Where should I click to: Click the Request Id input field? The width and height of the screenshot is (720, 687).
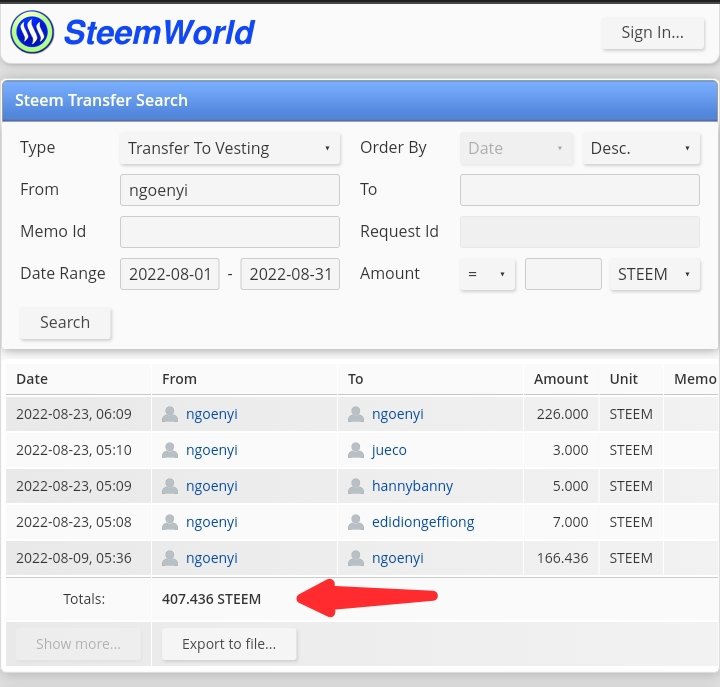pos(580,232)
